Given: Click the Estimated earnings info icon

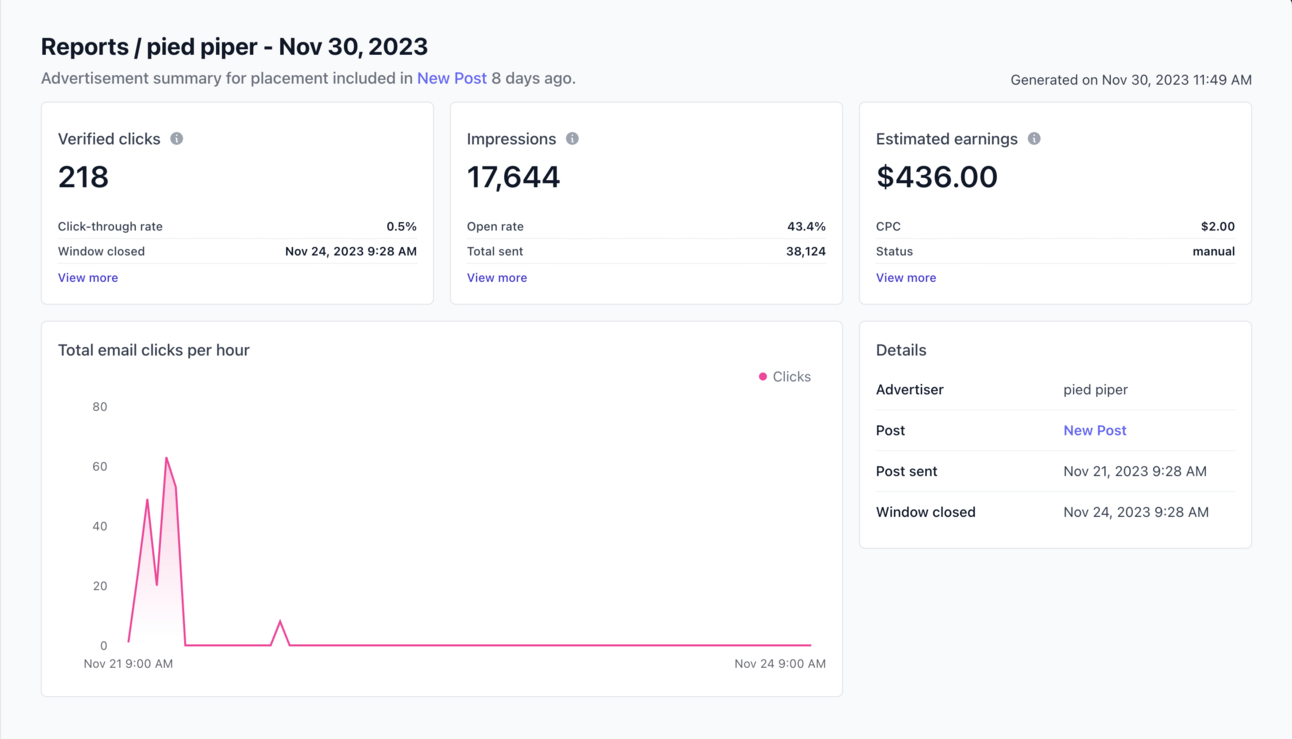Looking at the screenshot, I should [1034, 138].
